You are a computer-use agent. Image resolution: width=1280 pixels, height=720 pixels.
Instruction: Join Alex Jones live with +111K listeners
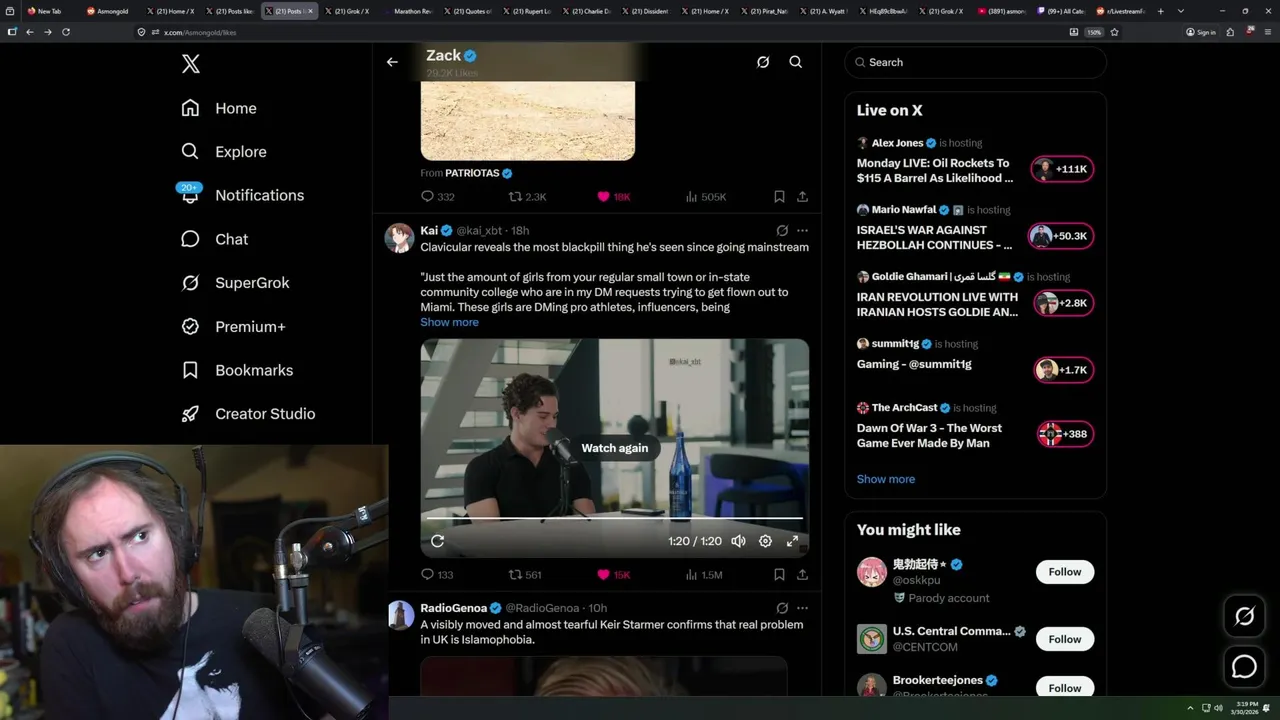[x=1063, y=169]
